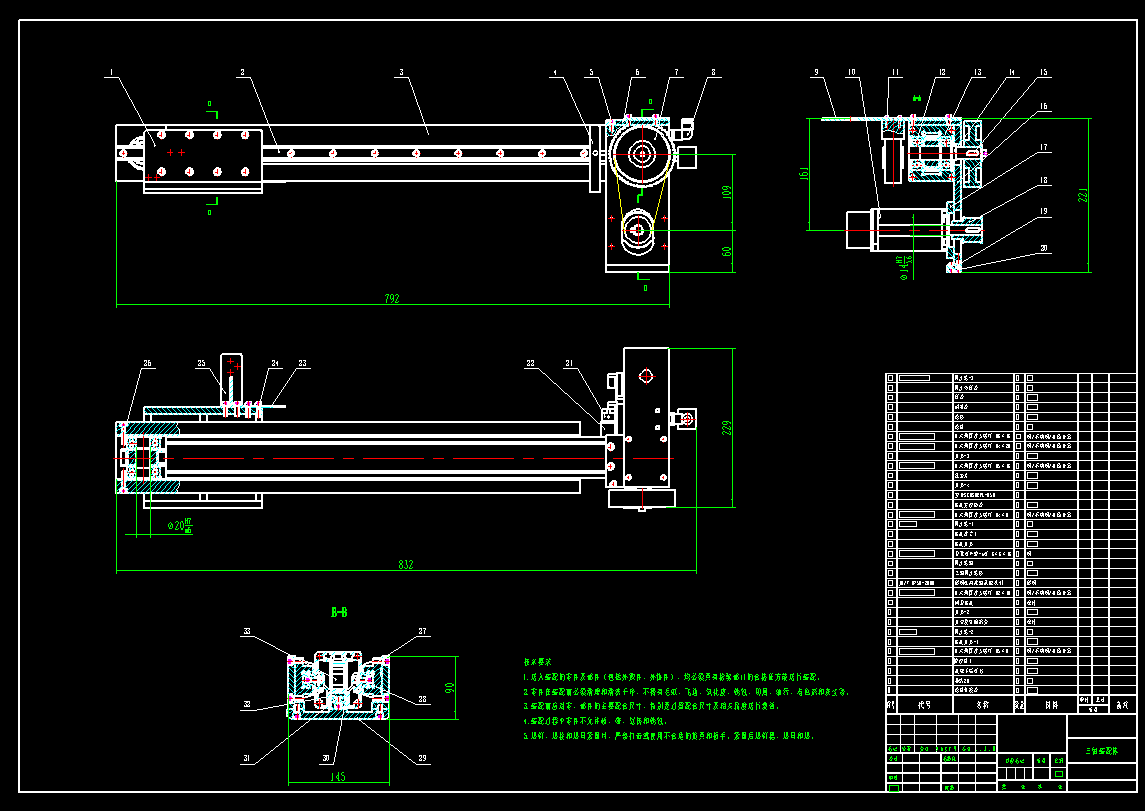Select the 90 height dimension of section B-B

(450, 688)
